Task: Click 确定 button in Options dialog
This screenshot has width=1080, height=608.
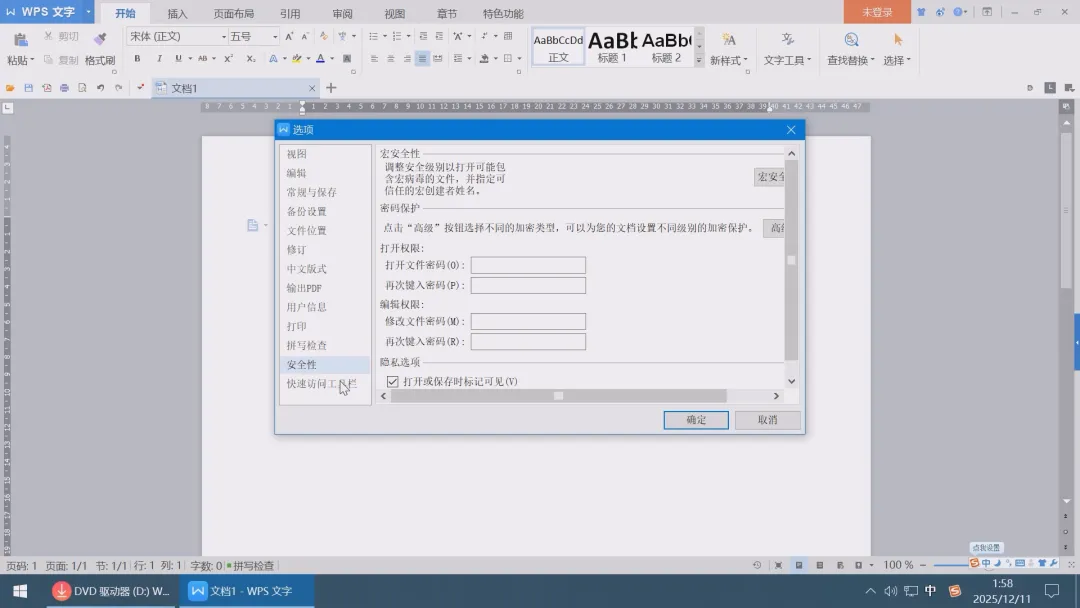Action: pos(696,420)
